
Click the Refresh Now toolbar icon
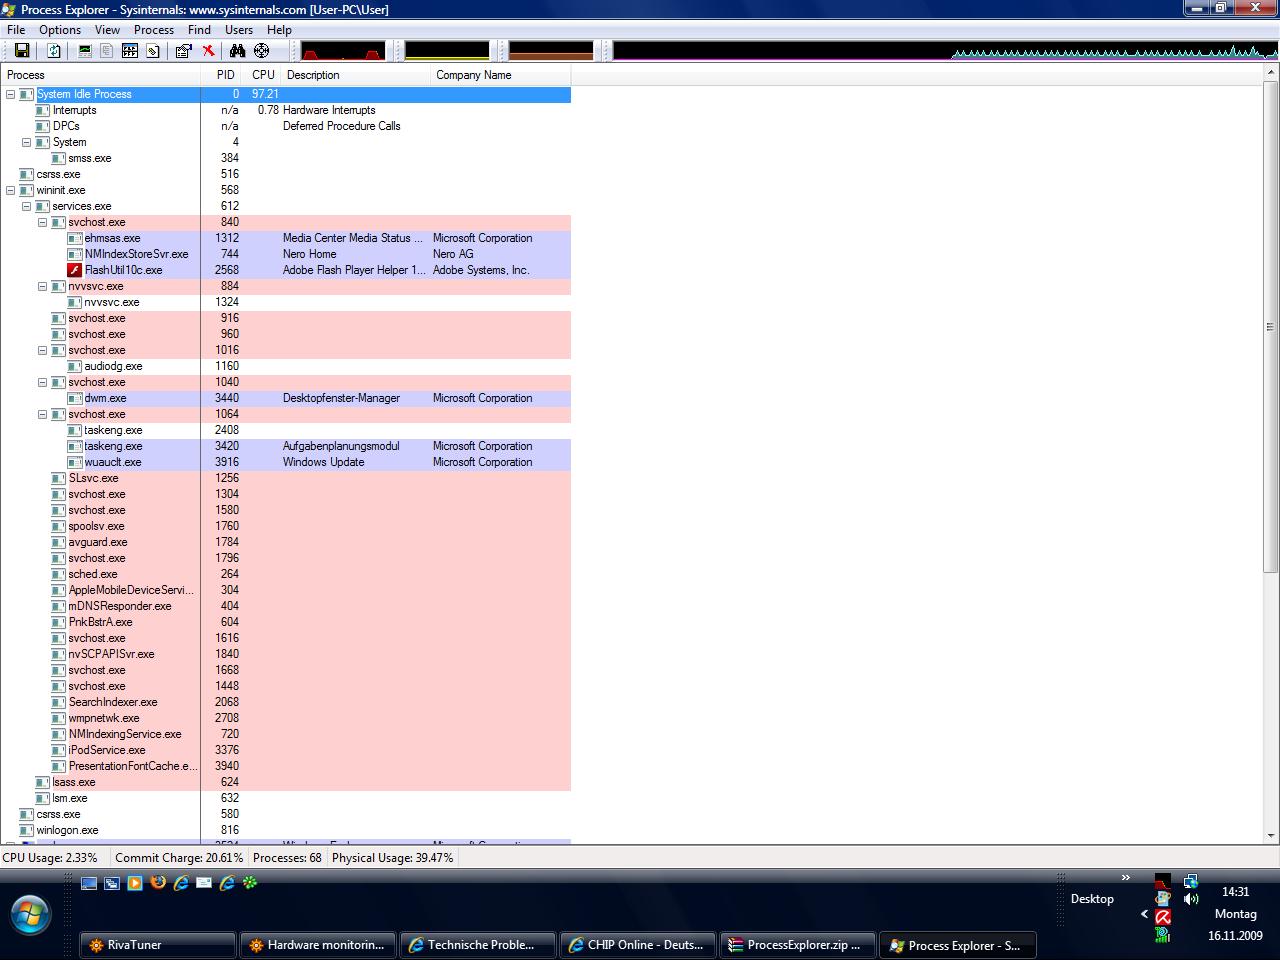coord(54,51)
